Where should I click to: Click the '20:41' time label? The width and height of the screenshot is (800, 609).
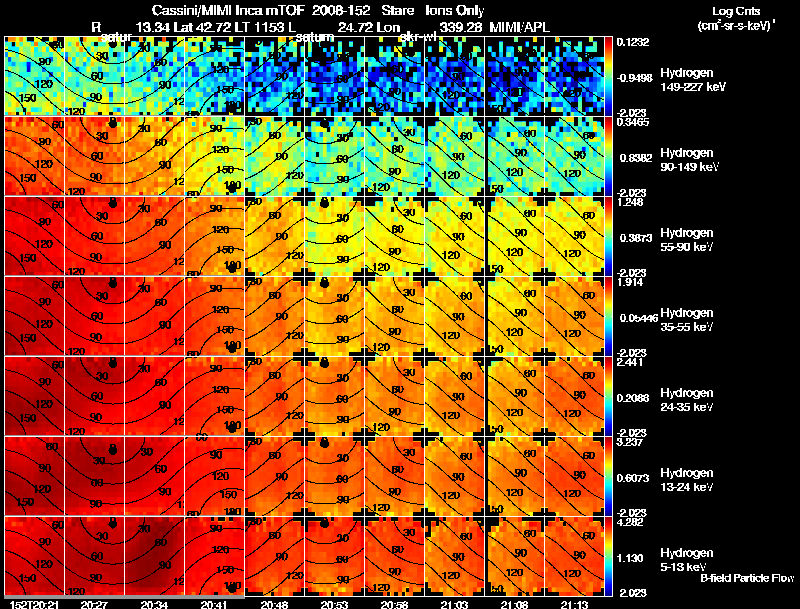(214, 604)
